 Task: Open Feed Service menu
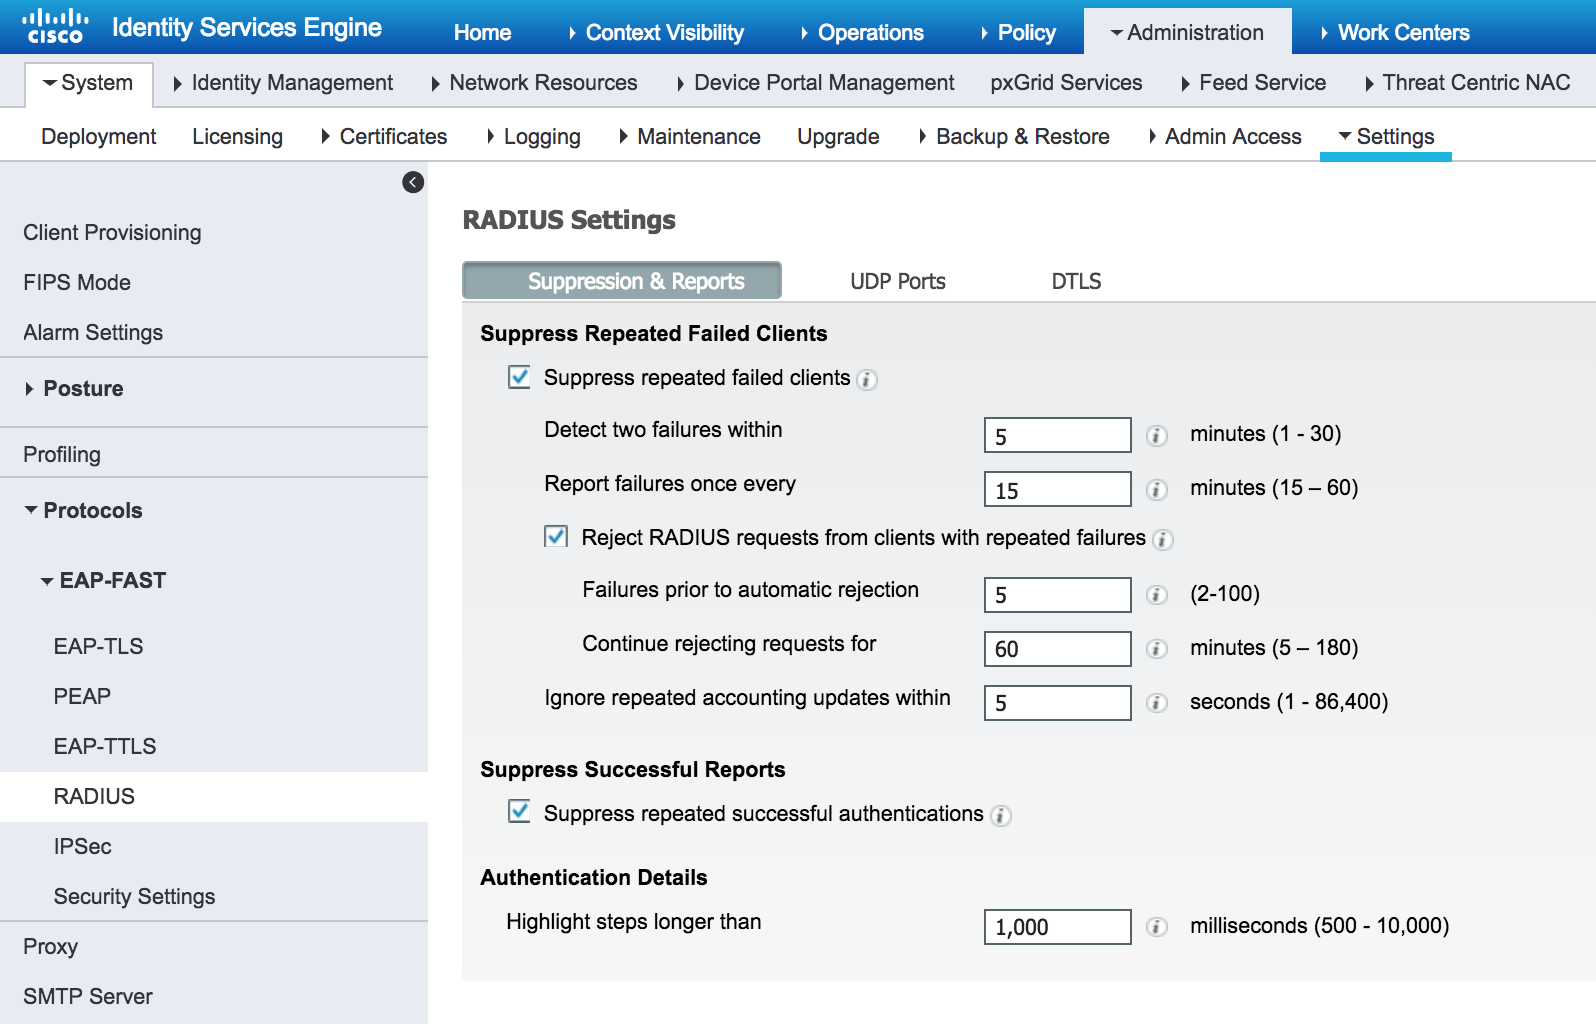(x=1253, y=83)
